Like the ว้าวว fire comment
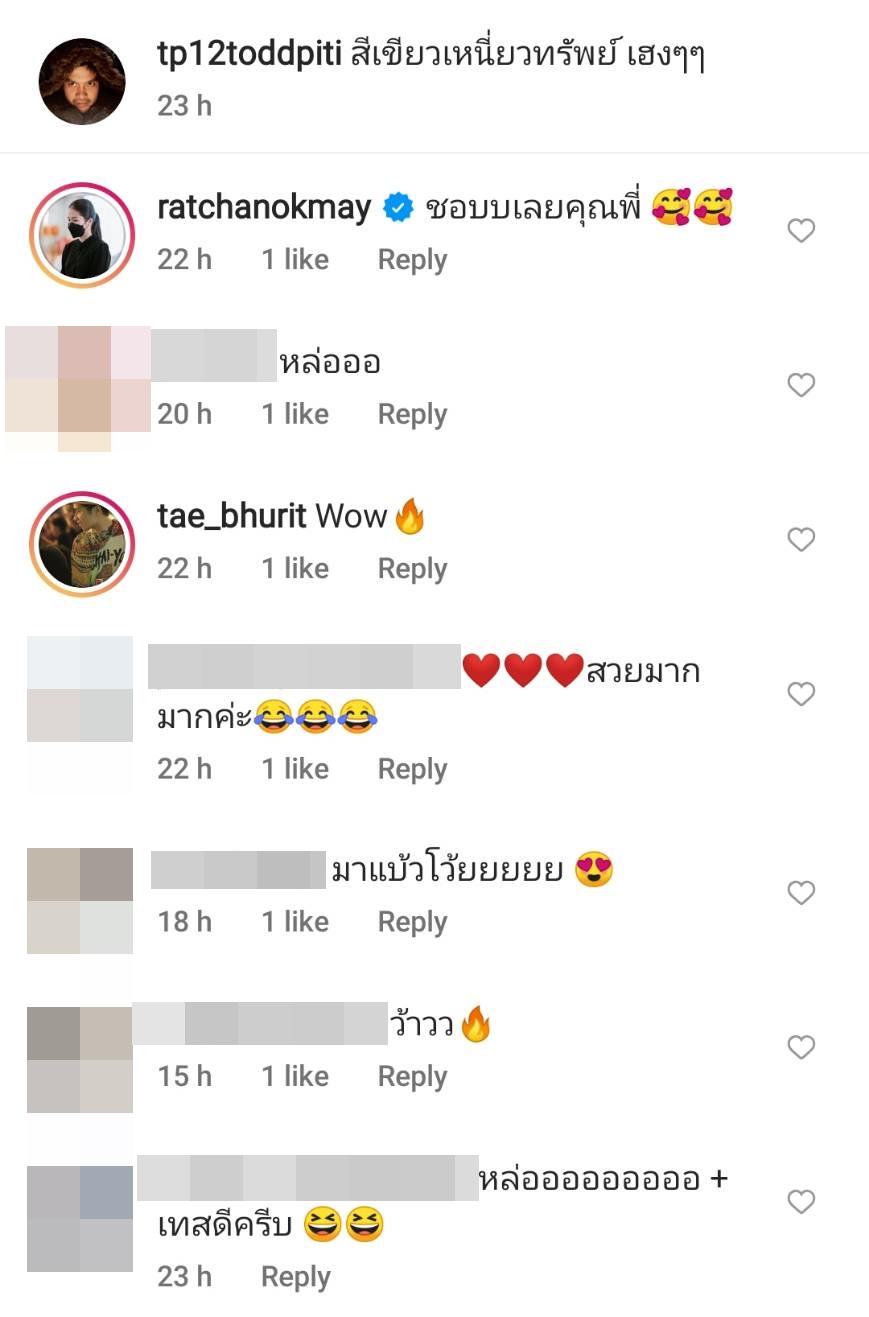 click(x=801, y=1047)
